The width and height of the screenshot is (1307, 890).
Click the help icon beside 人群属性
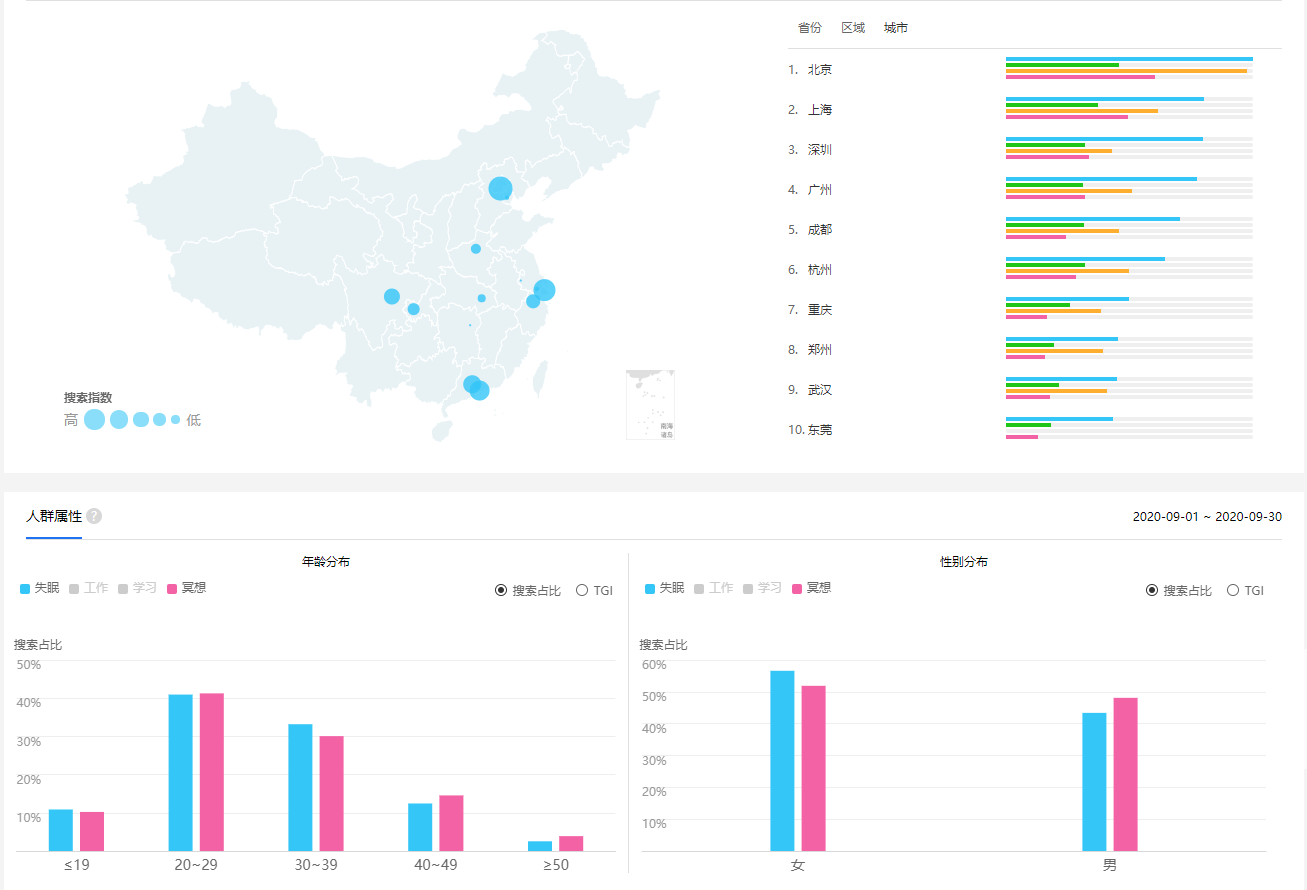tap(94, 516)
